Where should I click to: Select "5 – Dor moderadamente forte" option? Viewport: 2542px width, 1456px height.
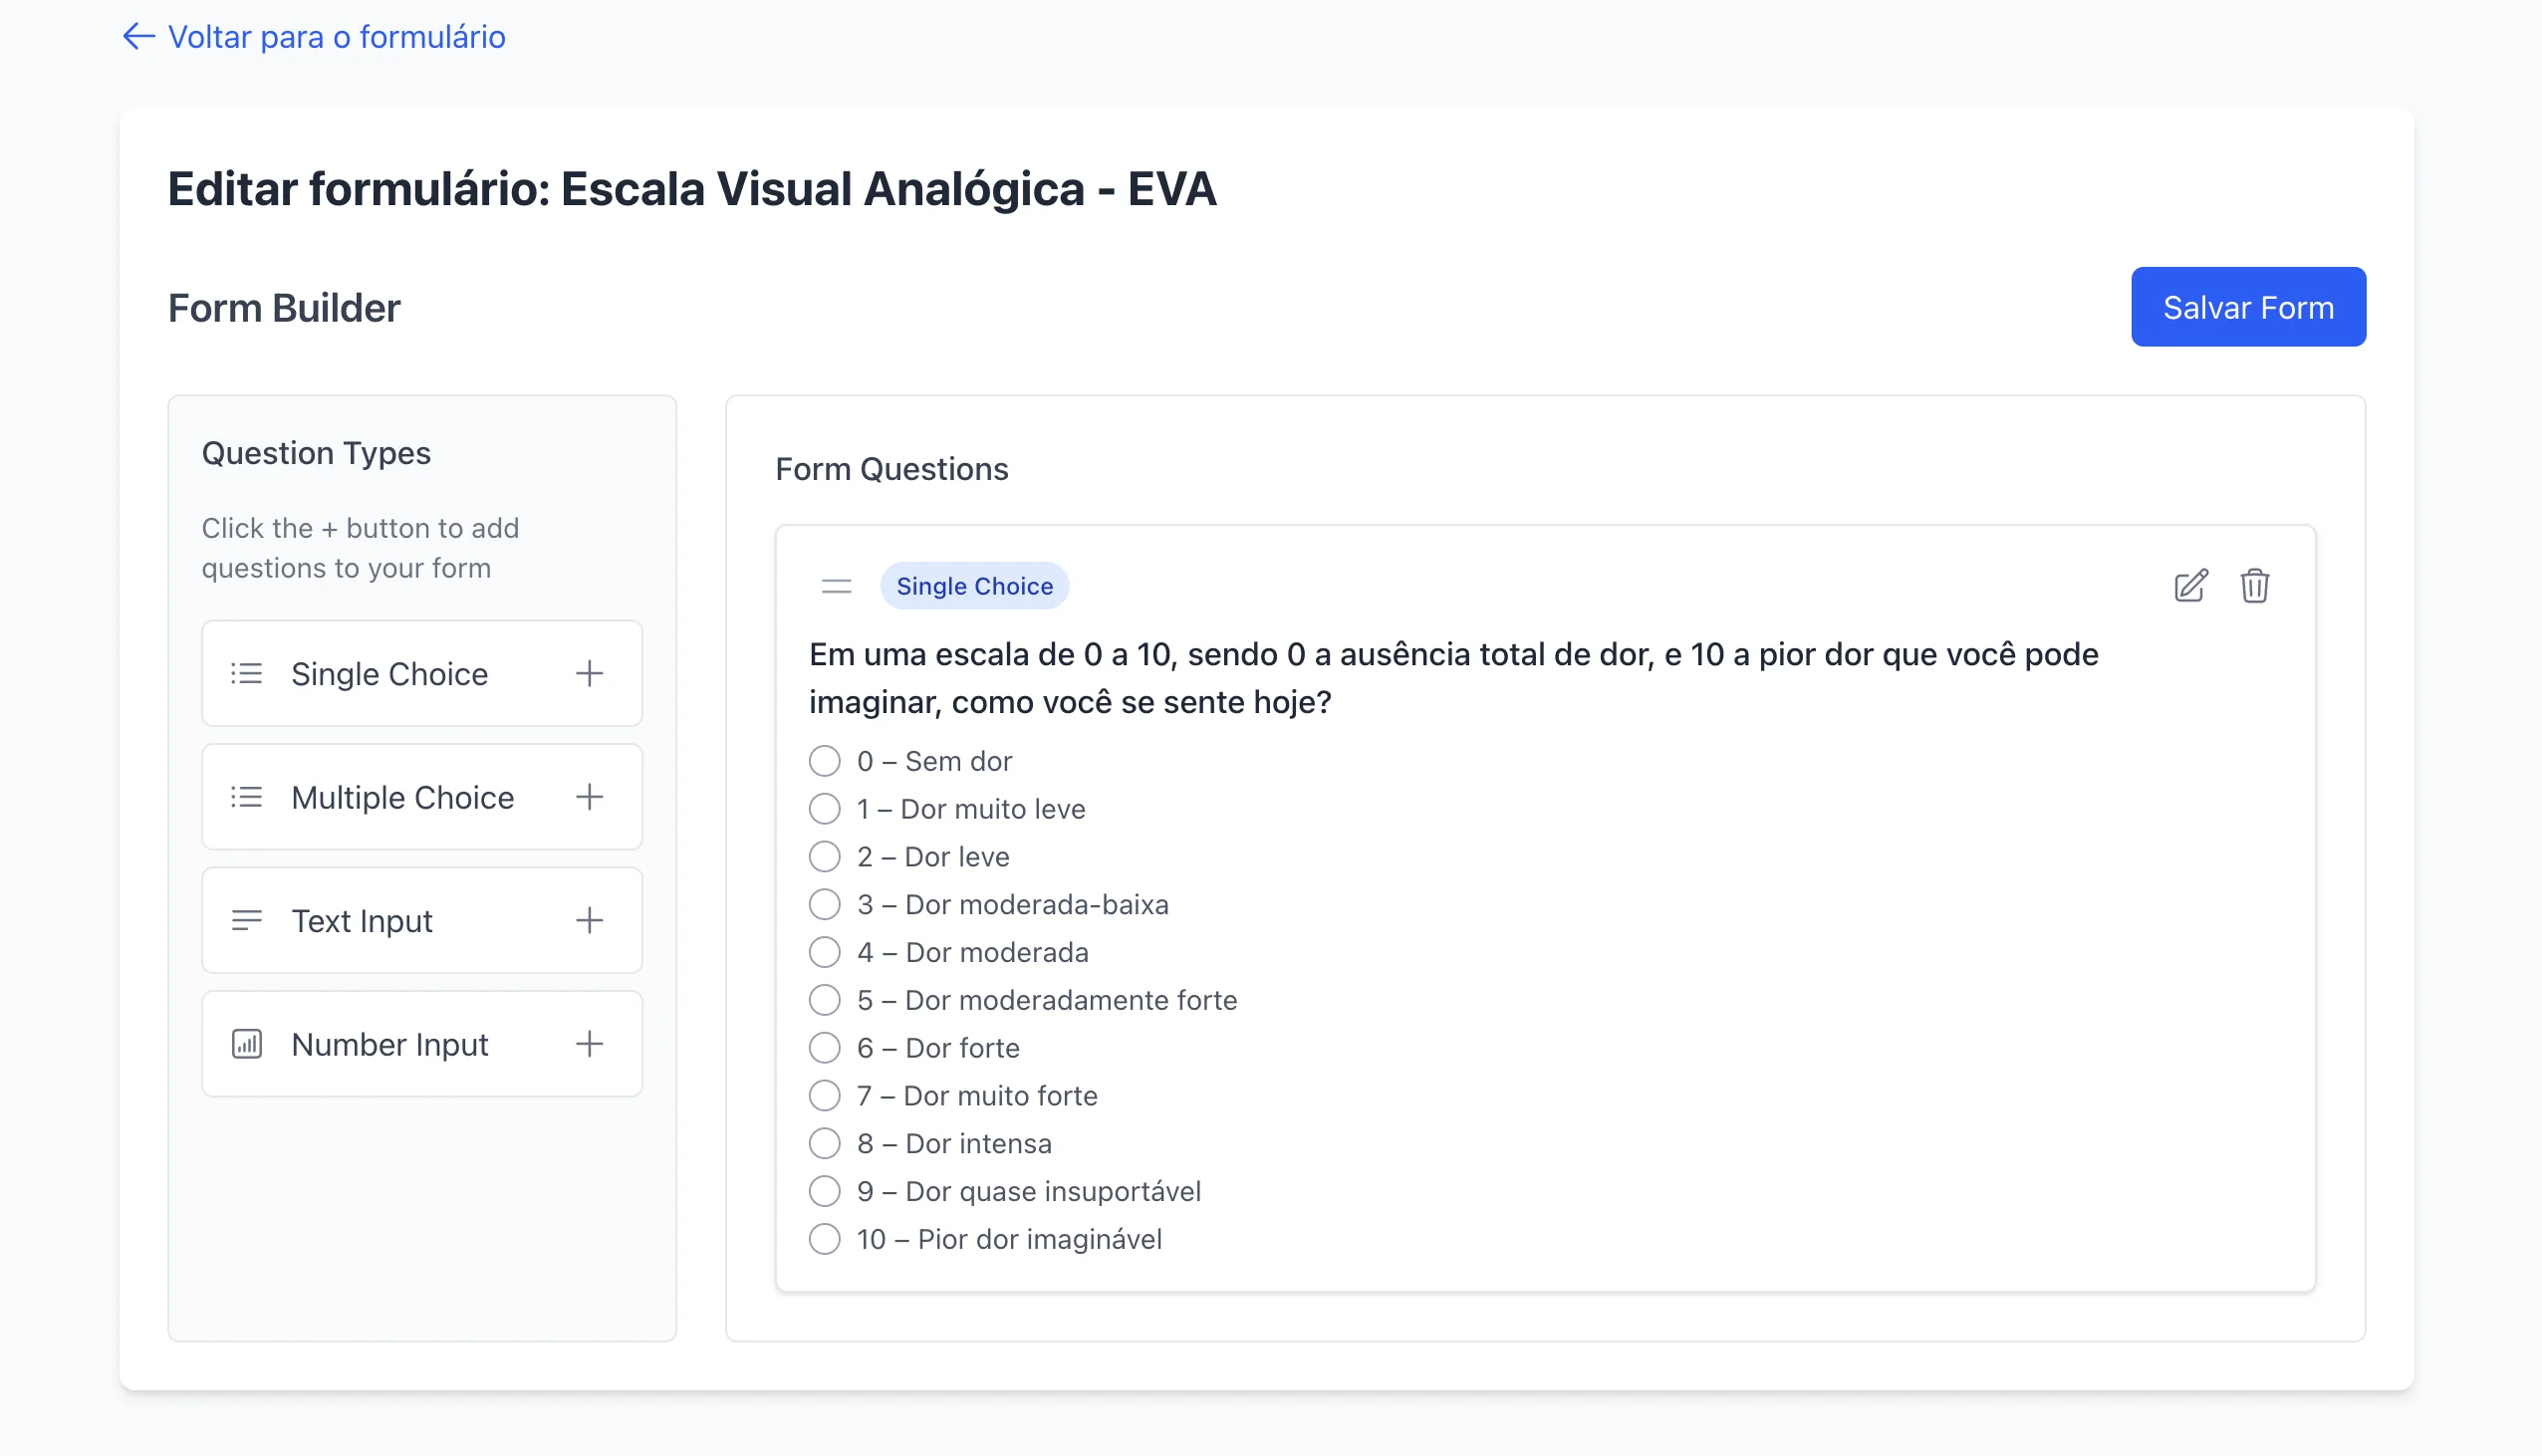[825, 1000]
